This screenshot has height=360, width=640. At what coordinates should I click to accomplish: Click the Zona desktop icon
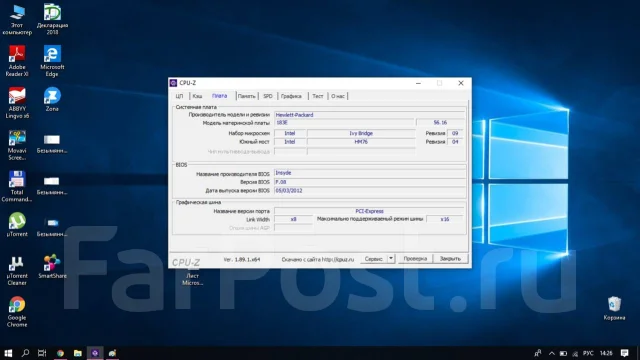pos(52,99)
